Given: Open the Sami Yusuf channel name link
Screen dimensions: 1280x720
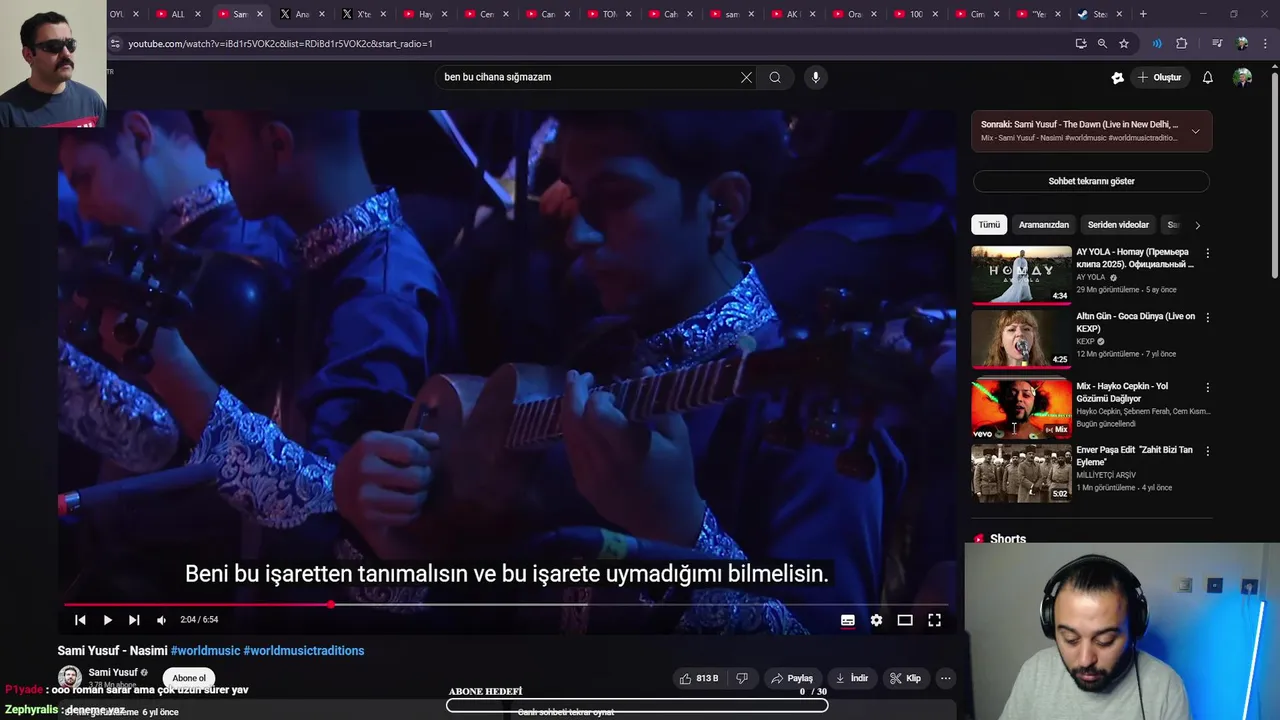Looking at the screenshot, I should pyautogui.click(x=113, y=672).
